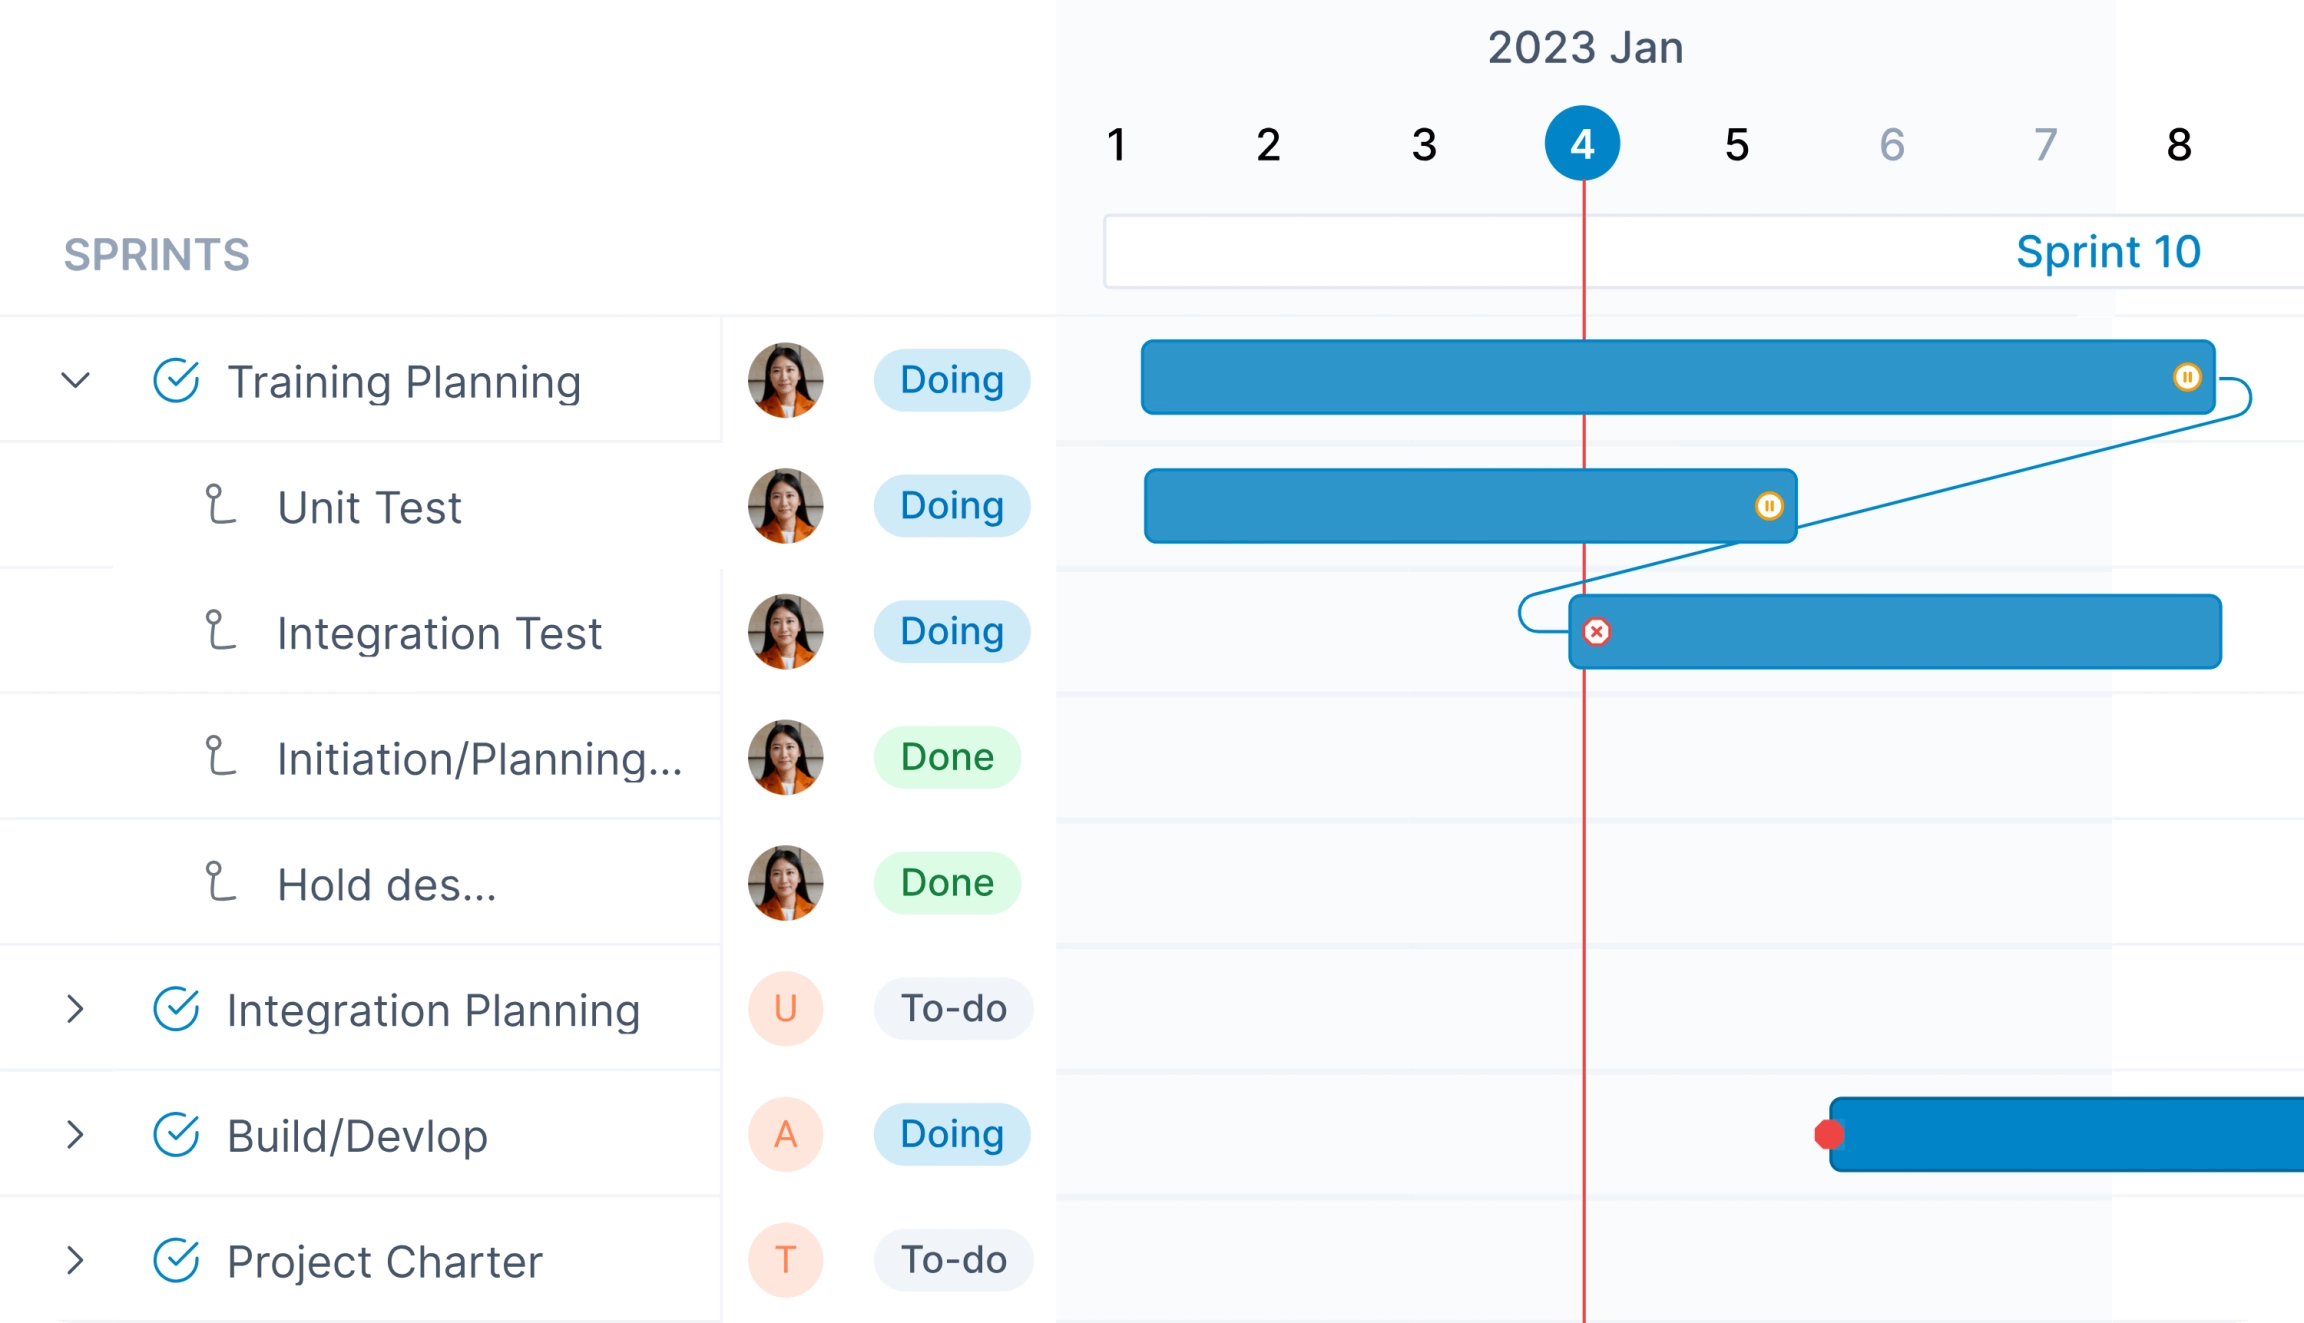Open Sprint 10 in the timeline header
Viewport: 2304px width, 1323px height.
(x=2111, y=251)
